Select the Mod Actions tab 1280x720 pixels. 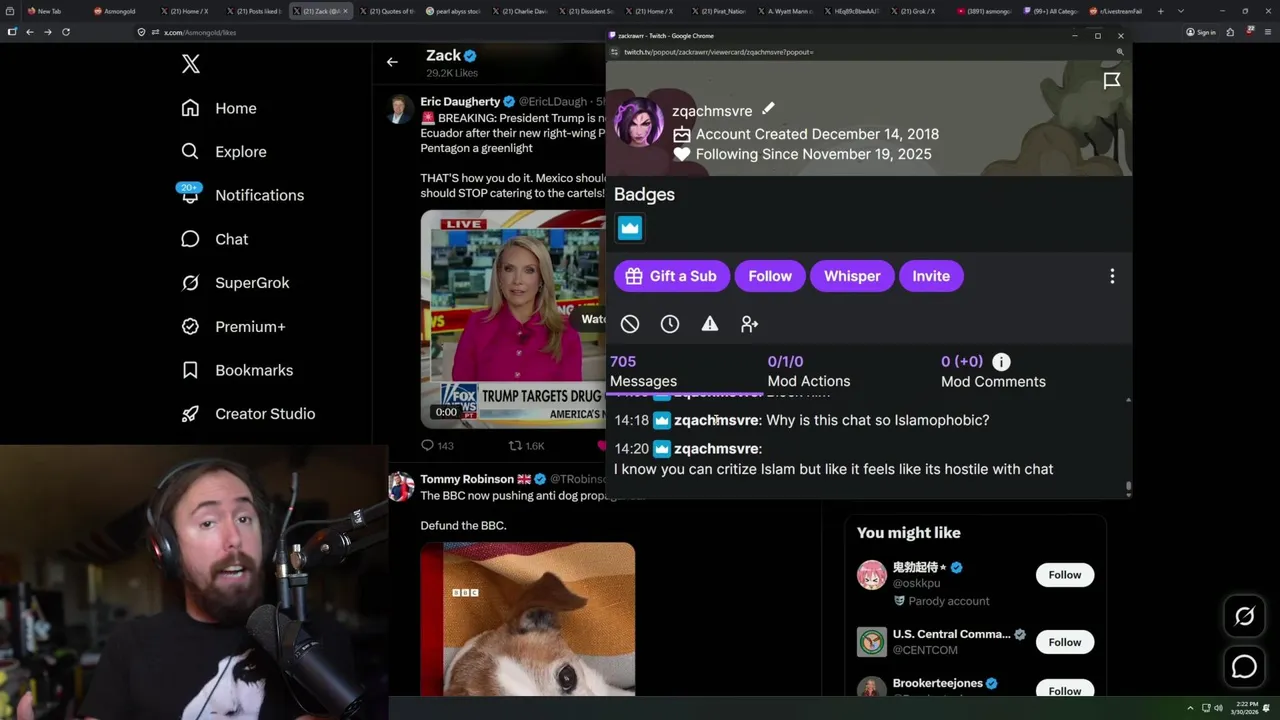[808, 371]
